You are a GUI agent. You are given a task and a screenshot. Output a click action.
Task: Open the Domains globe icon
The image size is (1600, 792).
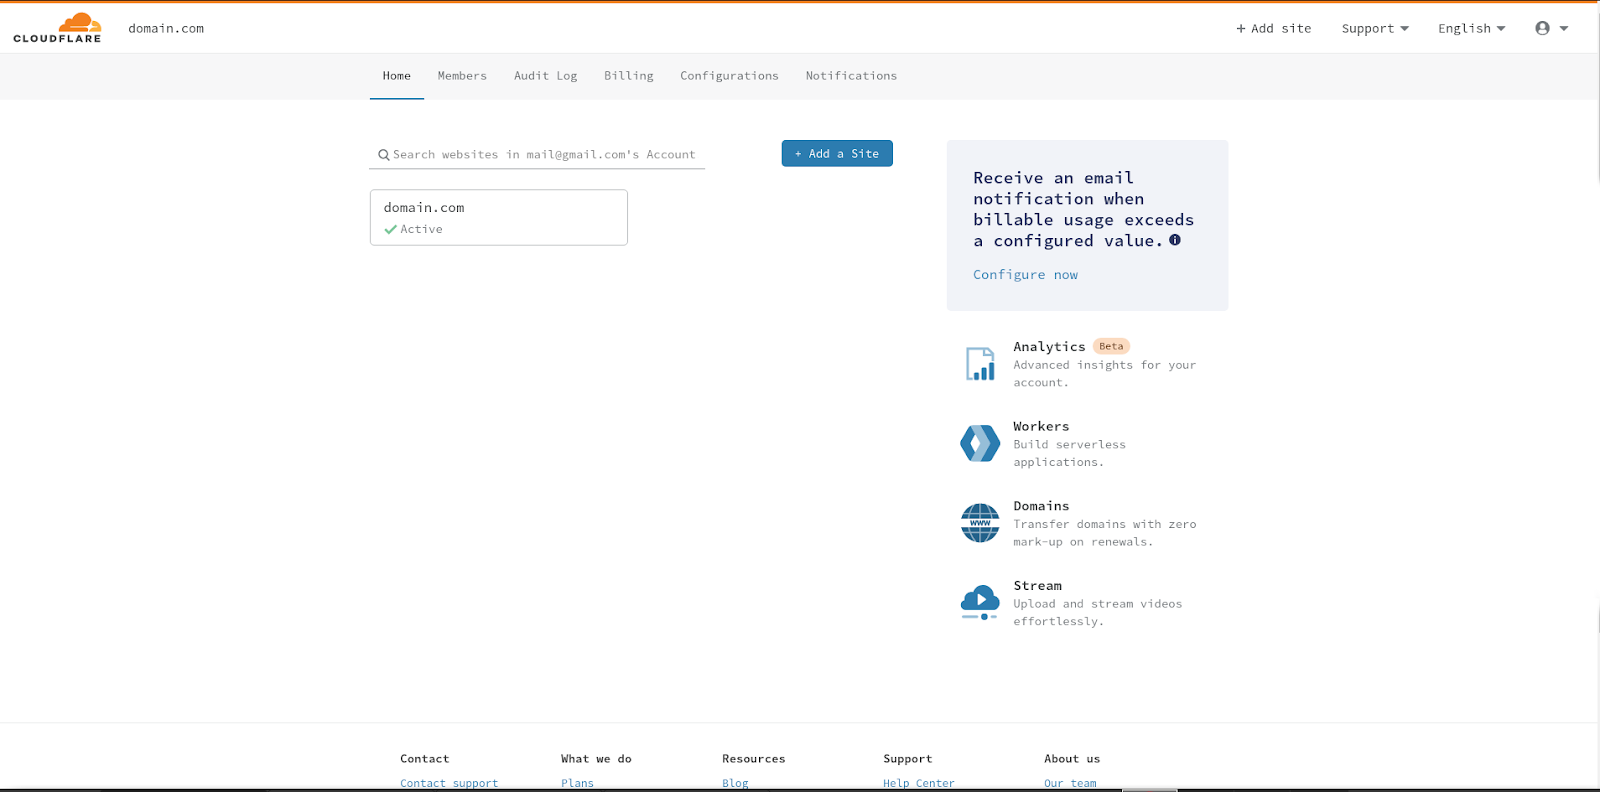coord(980,523)
